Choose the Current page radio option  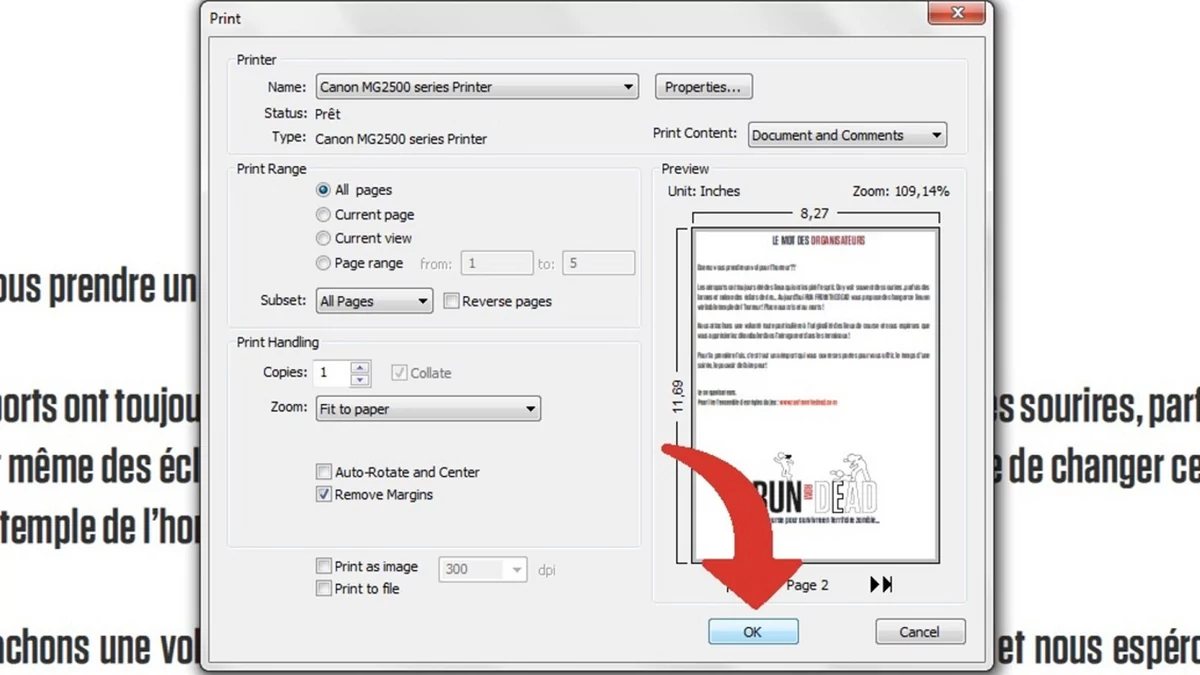323,214
